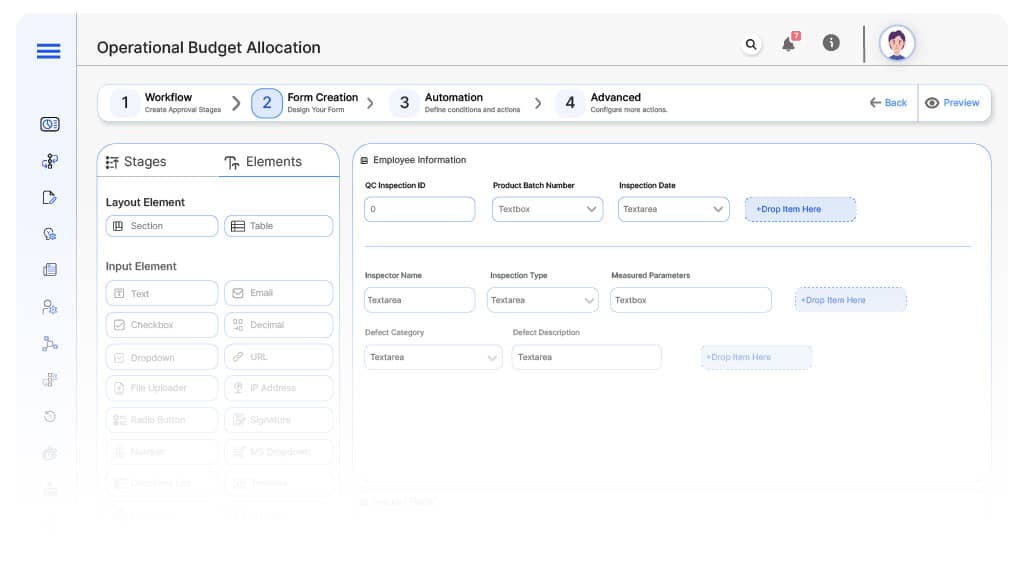Open the hamburger menu icon

tap(48, 51)
